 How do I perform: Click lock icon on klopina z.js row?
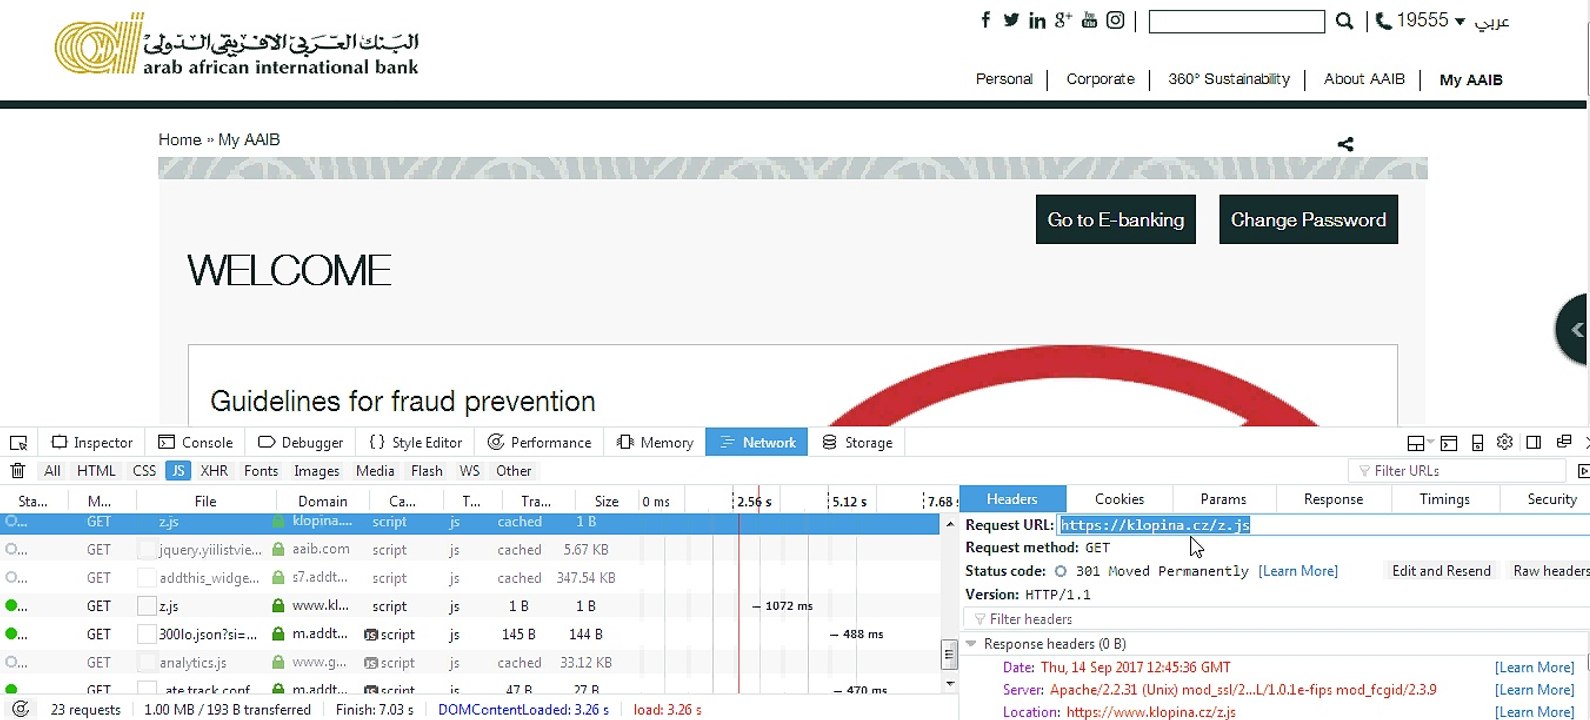click(278, 521)
